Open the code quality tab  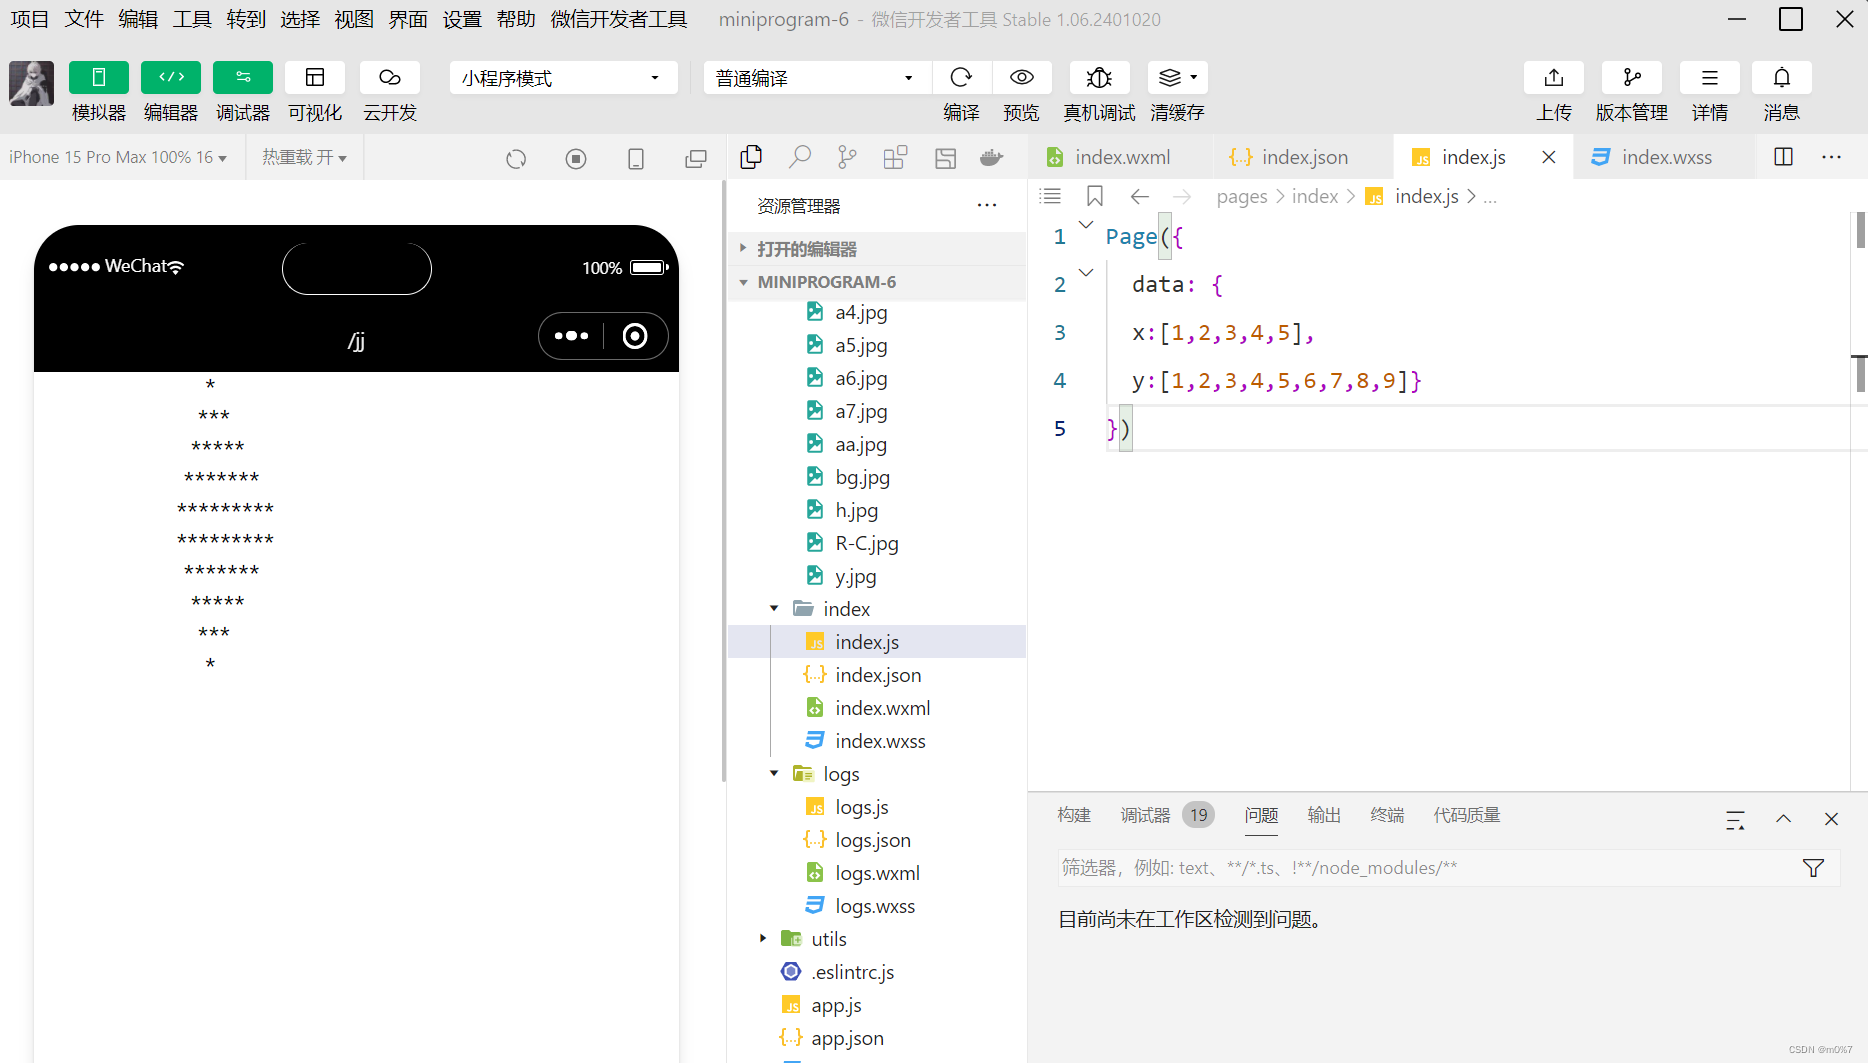click(1467, 815)
